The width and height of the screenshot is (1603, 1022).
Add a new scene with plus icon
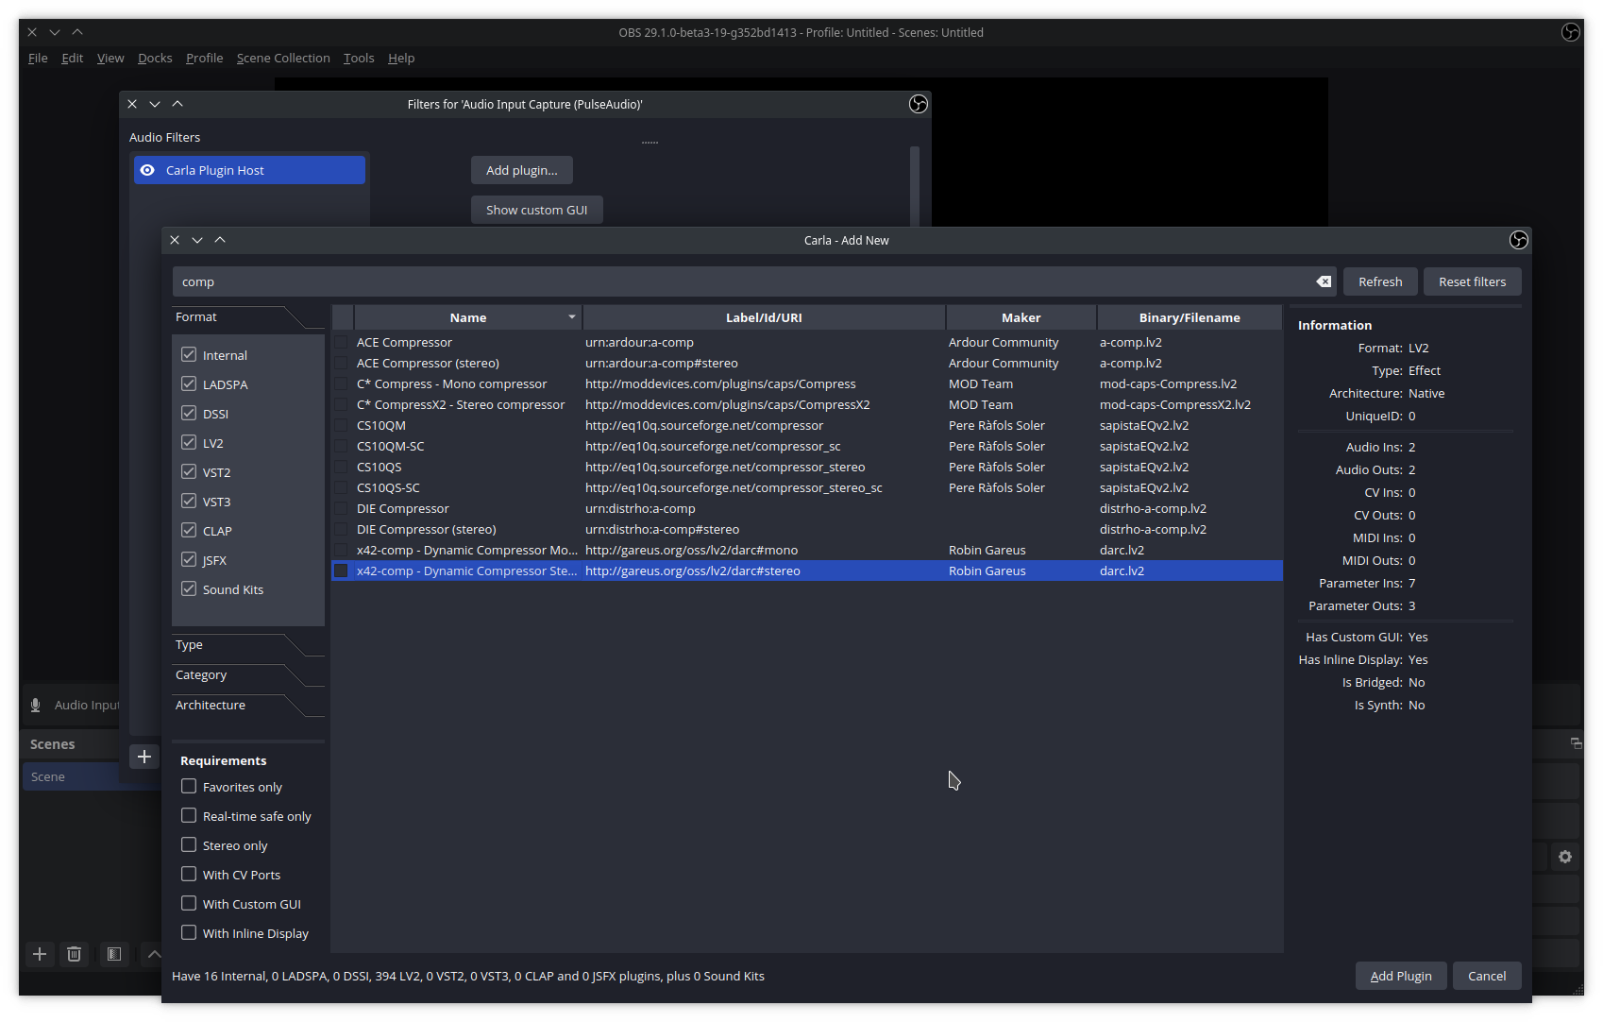40,954
